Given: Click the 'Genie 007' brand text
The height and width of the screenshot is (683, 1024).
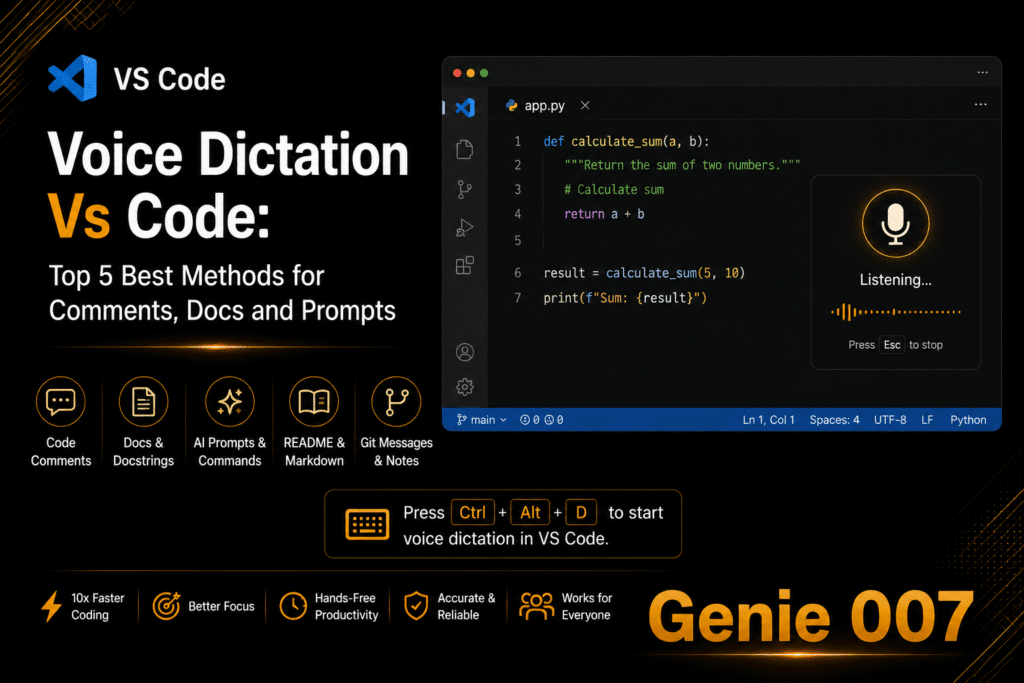Looking at the screenshot, I should (x=811, y=617).
